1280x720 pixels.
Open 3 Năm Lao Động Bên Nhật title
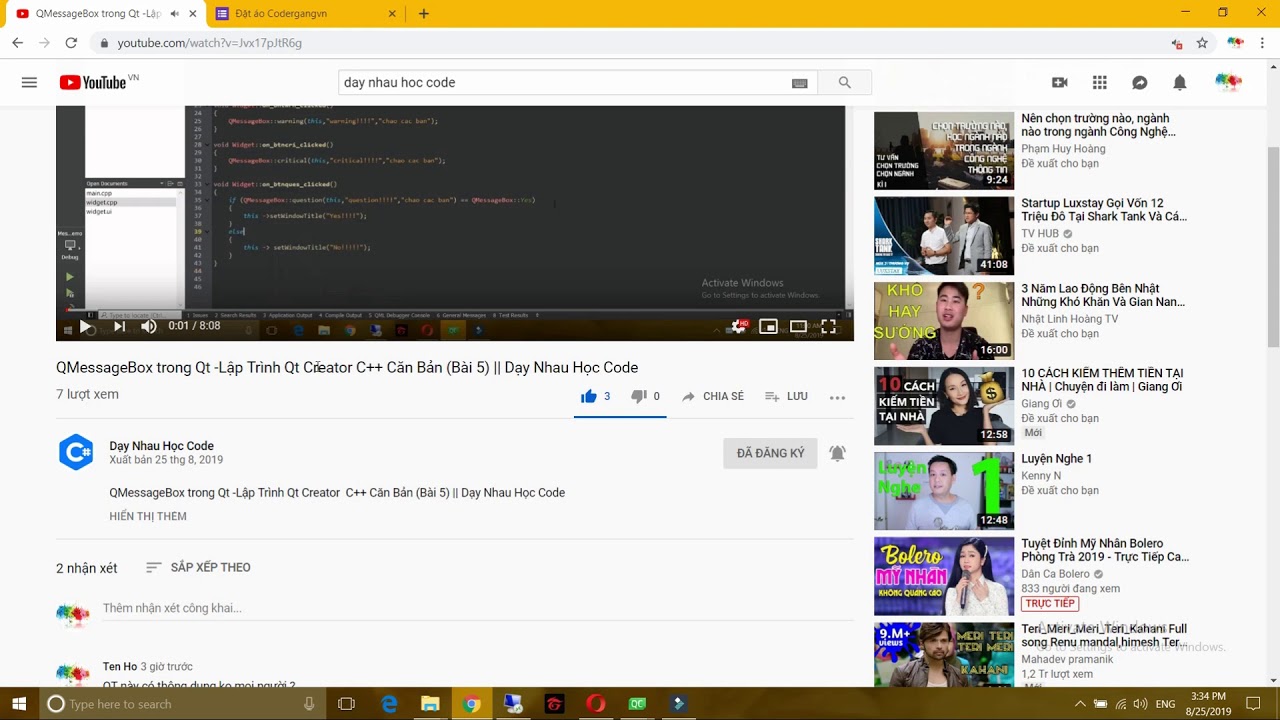click(x=1103, y=295)
